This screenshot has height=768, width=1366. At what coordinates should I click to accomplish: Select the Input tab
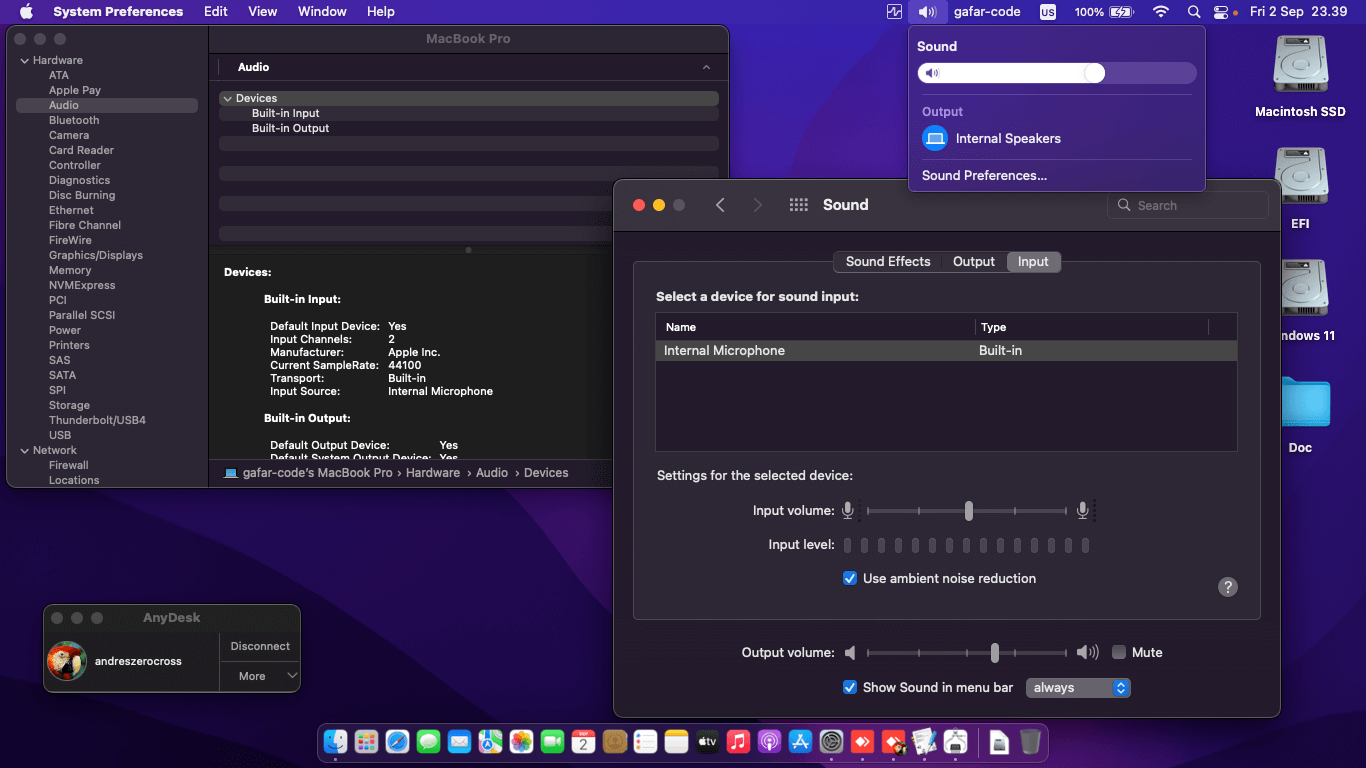[1033, 261]
